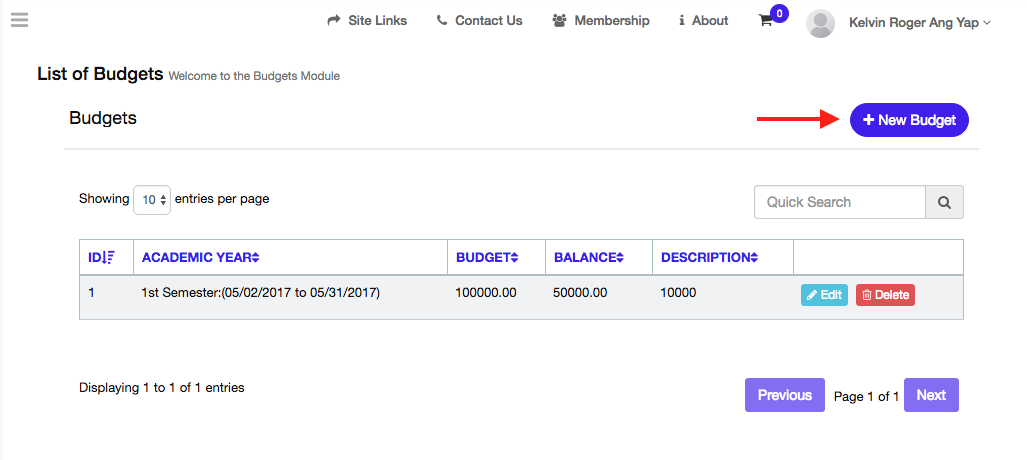The height and width of the screenshot is (460, 1027).
Task: Create a New Budget
Action: coord(909,120)
